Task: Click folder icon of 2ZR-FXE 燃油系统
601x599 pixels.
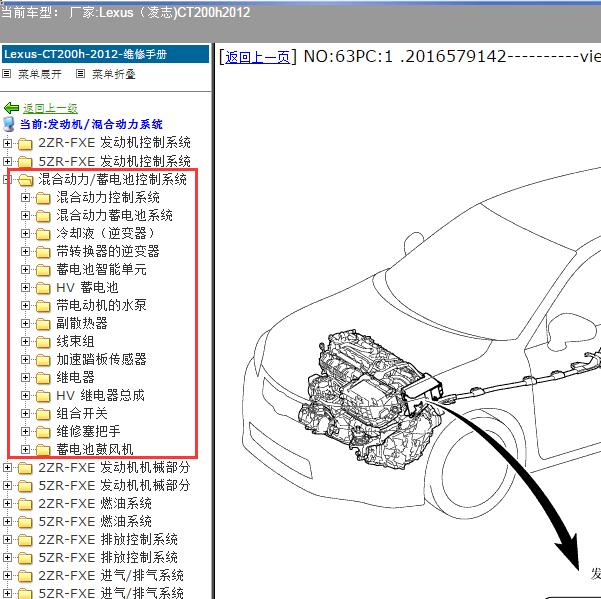Action: (x=25, y=504)
